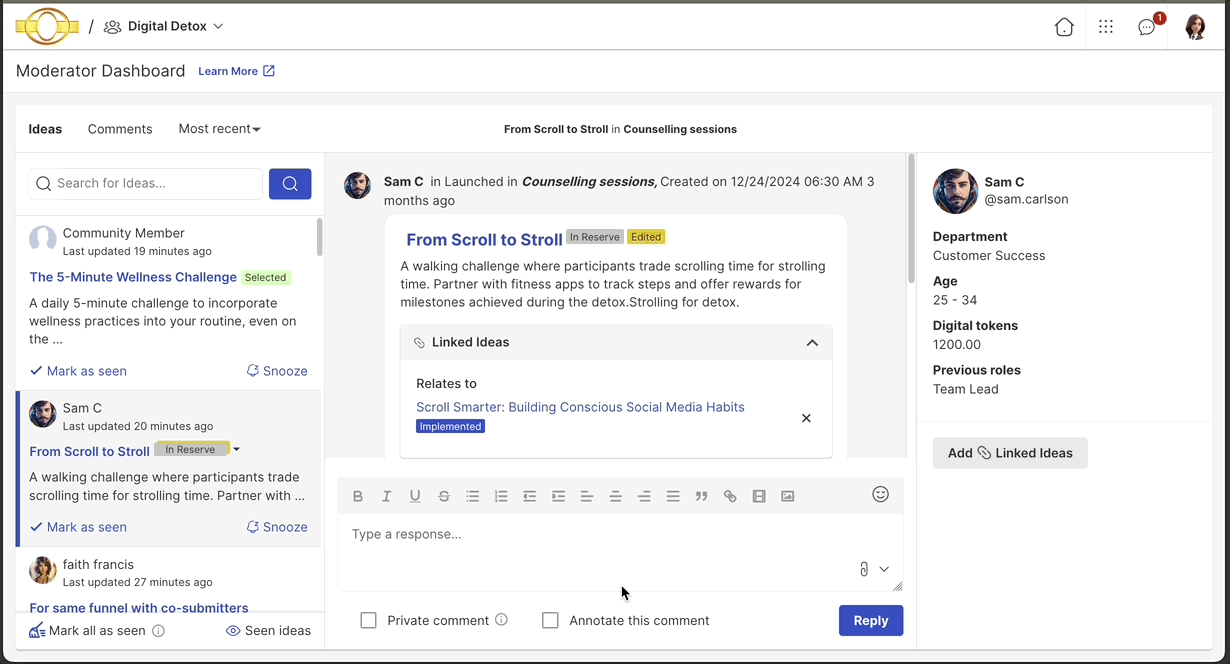Open Scroll Smarter linked idea
Image resolution: width=1230 pixels, height=664 pixels.
(x=580, y=407)
